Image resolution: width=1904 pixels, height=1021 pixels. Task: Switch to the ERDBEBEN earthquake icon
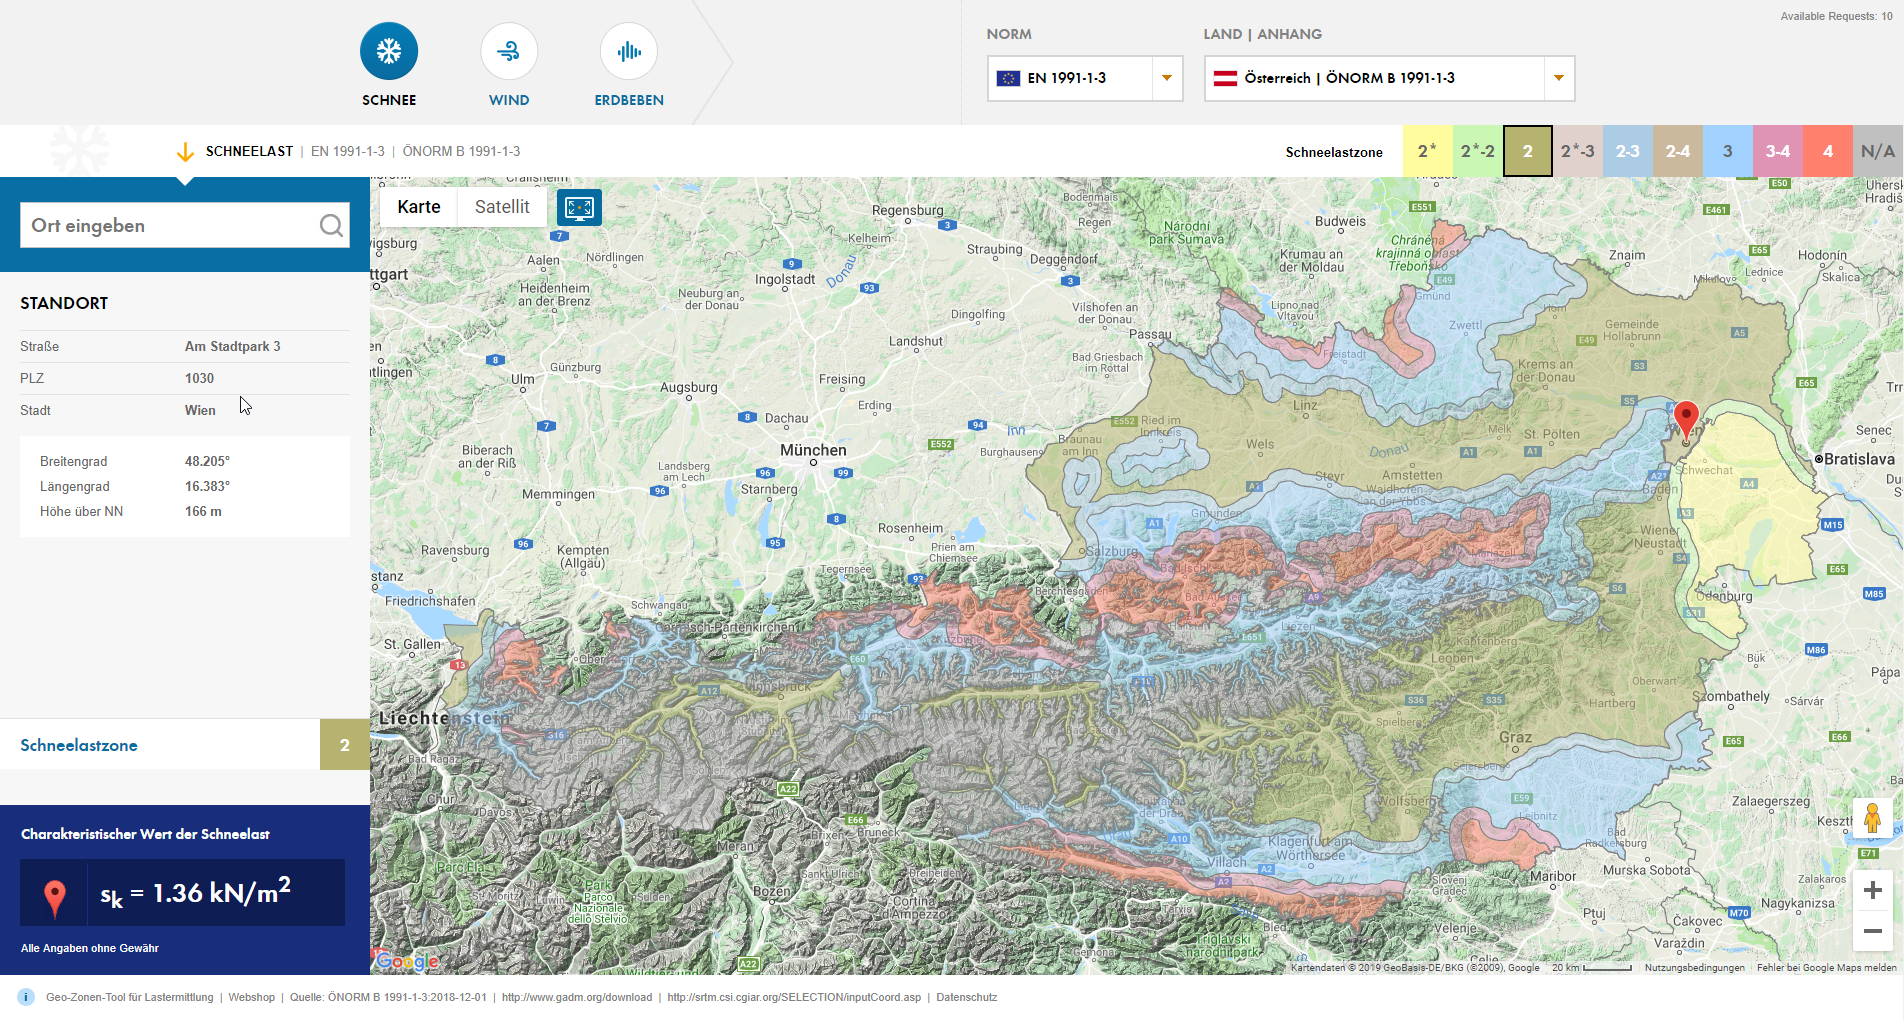[628, 50]
